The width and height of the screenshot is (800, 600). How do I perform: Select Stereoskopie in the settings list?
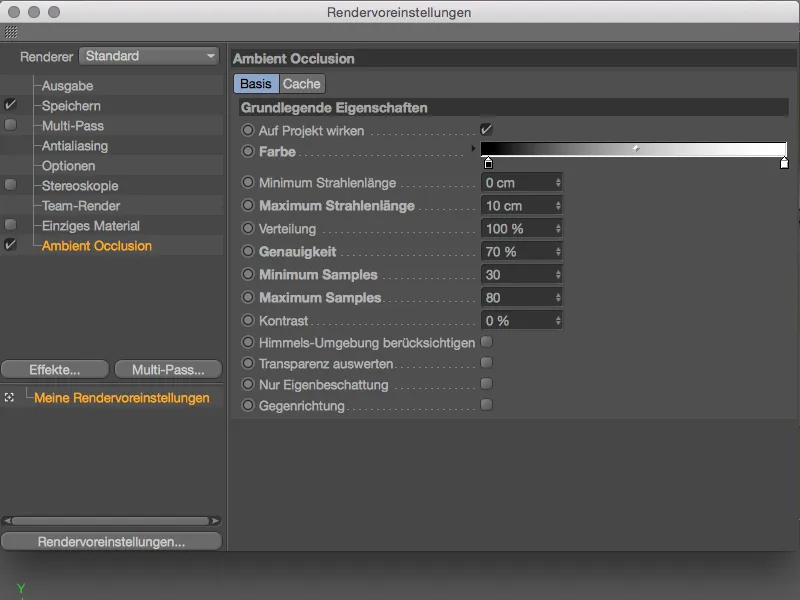[x=80, y=186]
